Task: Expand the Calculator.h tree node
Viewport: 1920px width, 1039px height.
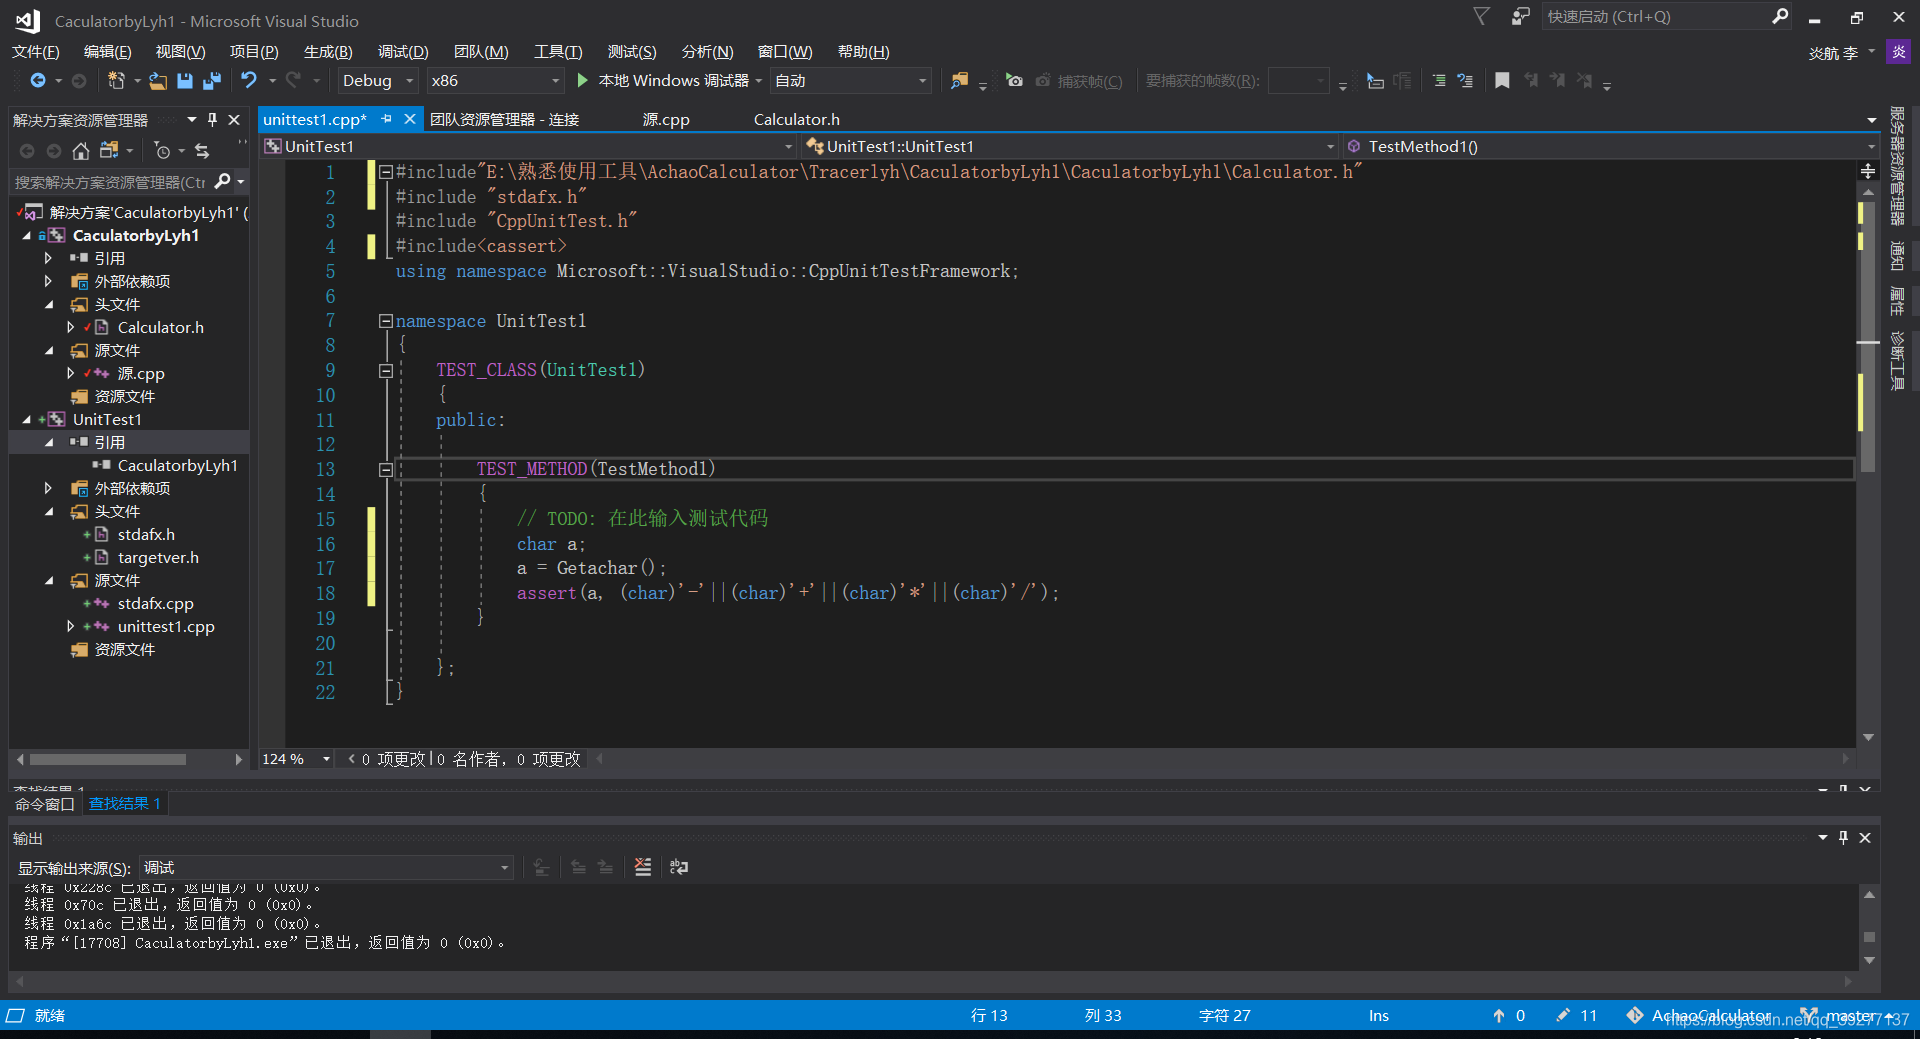Action: pos(70,327)
